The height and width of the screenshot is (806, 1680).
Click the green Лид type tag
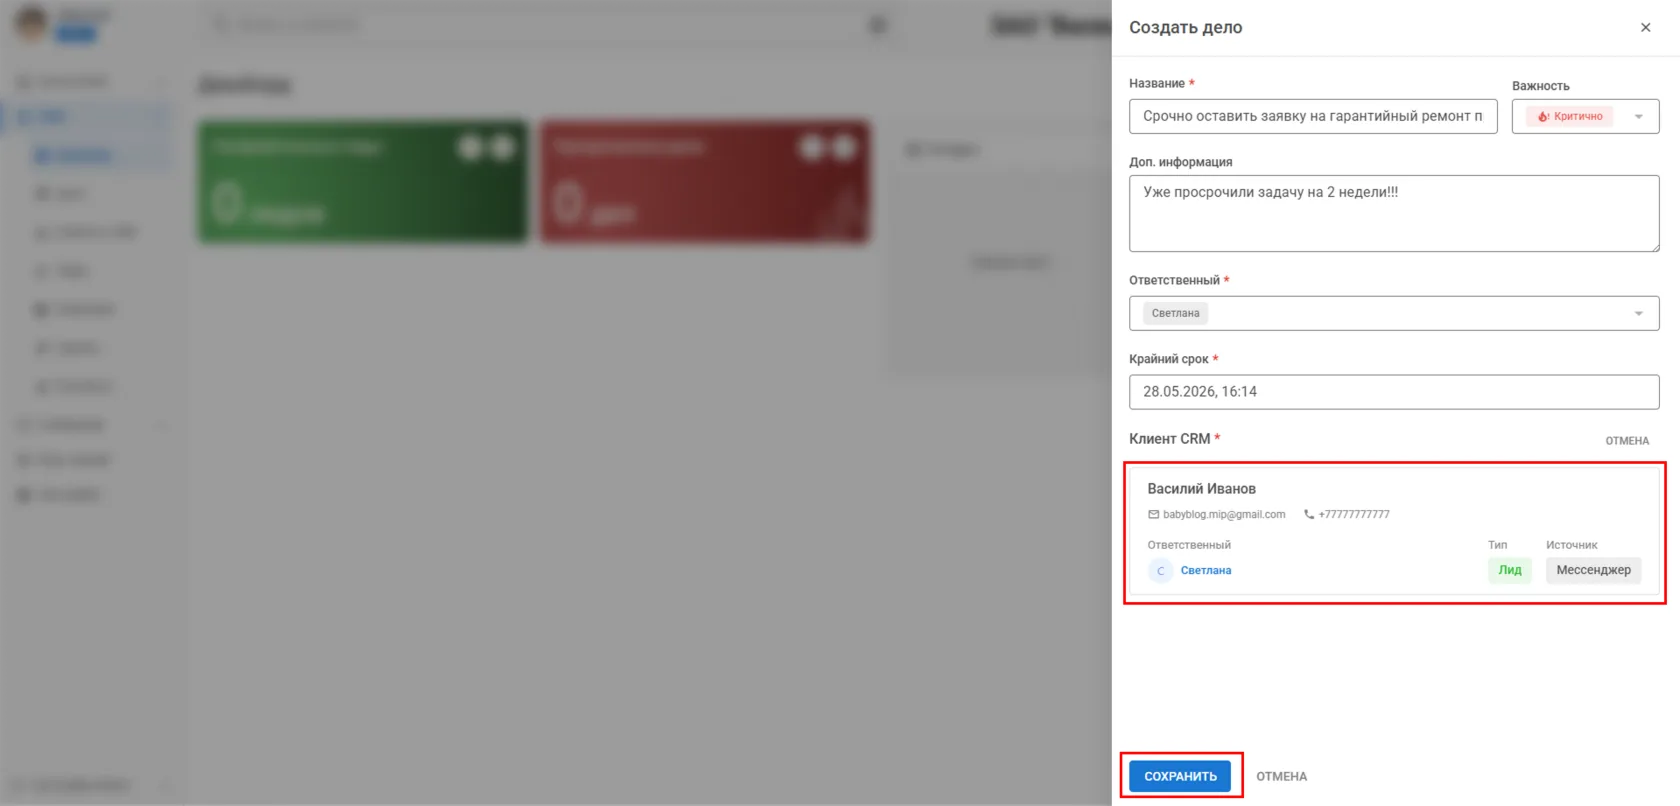coord(1509,570)
